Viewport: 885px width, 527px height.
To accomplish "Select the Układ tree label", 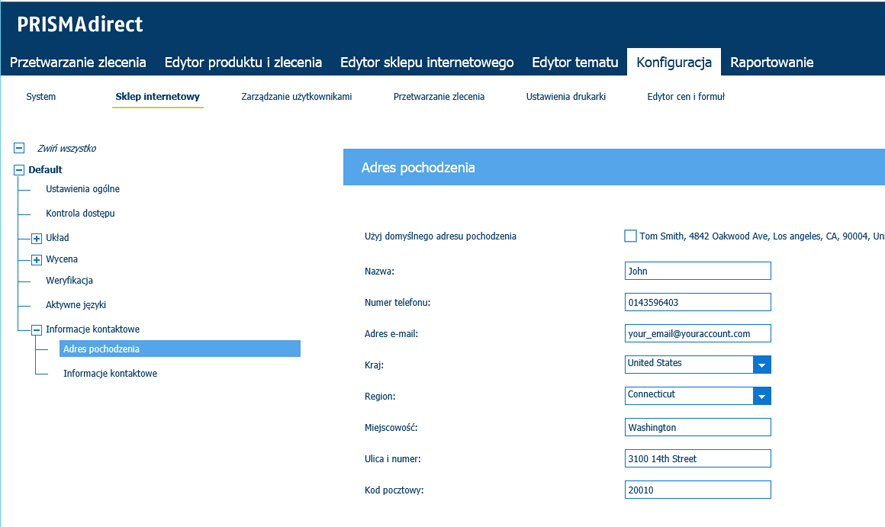I will coord(57,238).
